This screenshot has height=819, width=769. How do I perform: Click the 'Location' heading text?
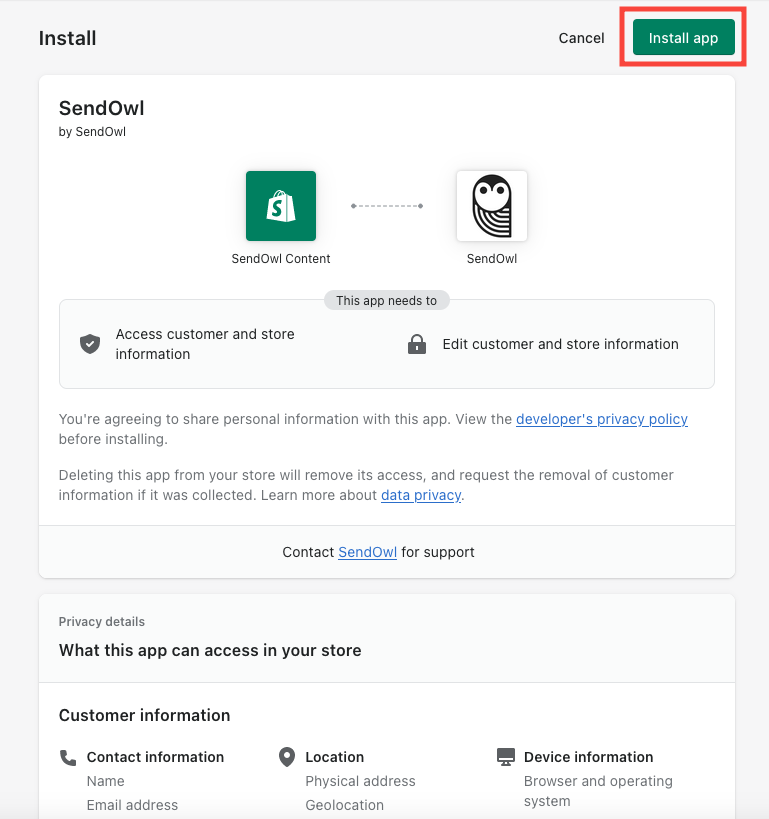click(x=335, y=757)
